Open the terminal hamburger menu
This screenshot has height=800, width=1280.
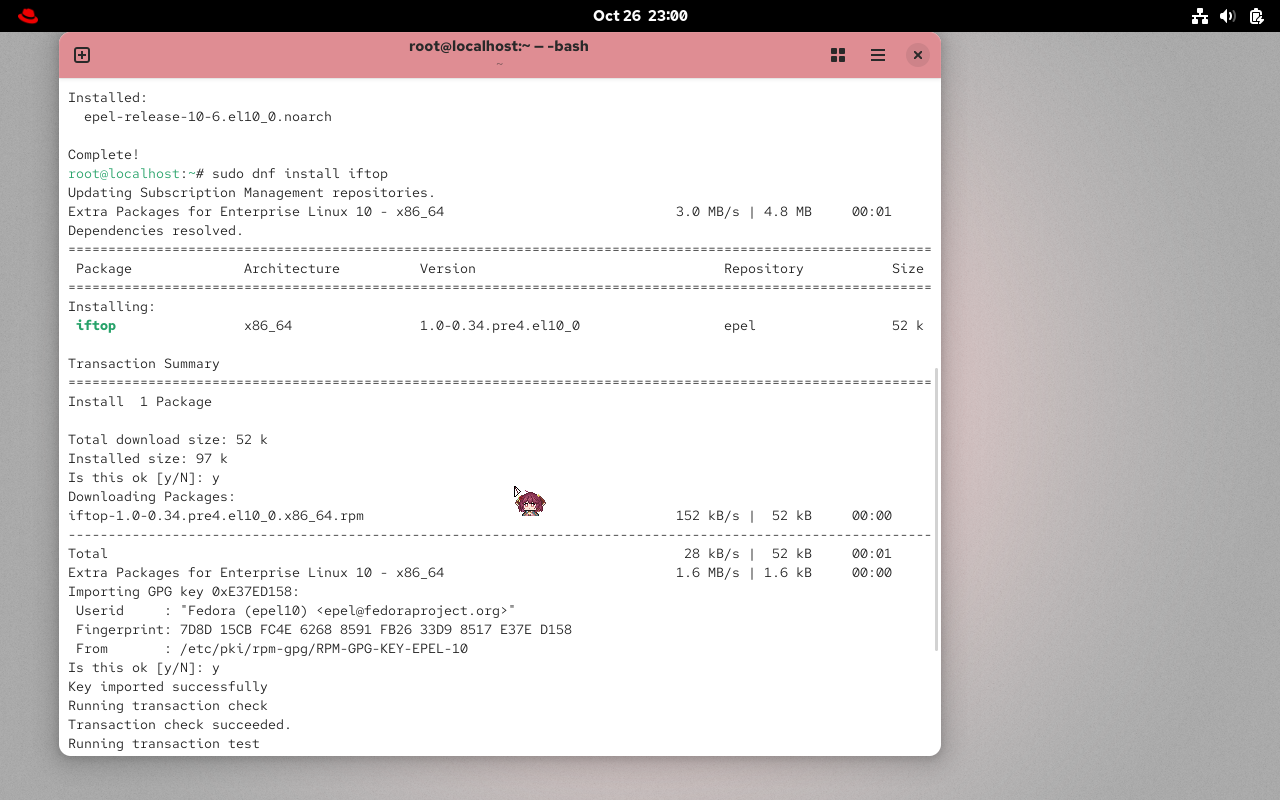877,55
